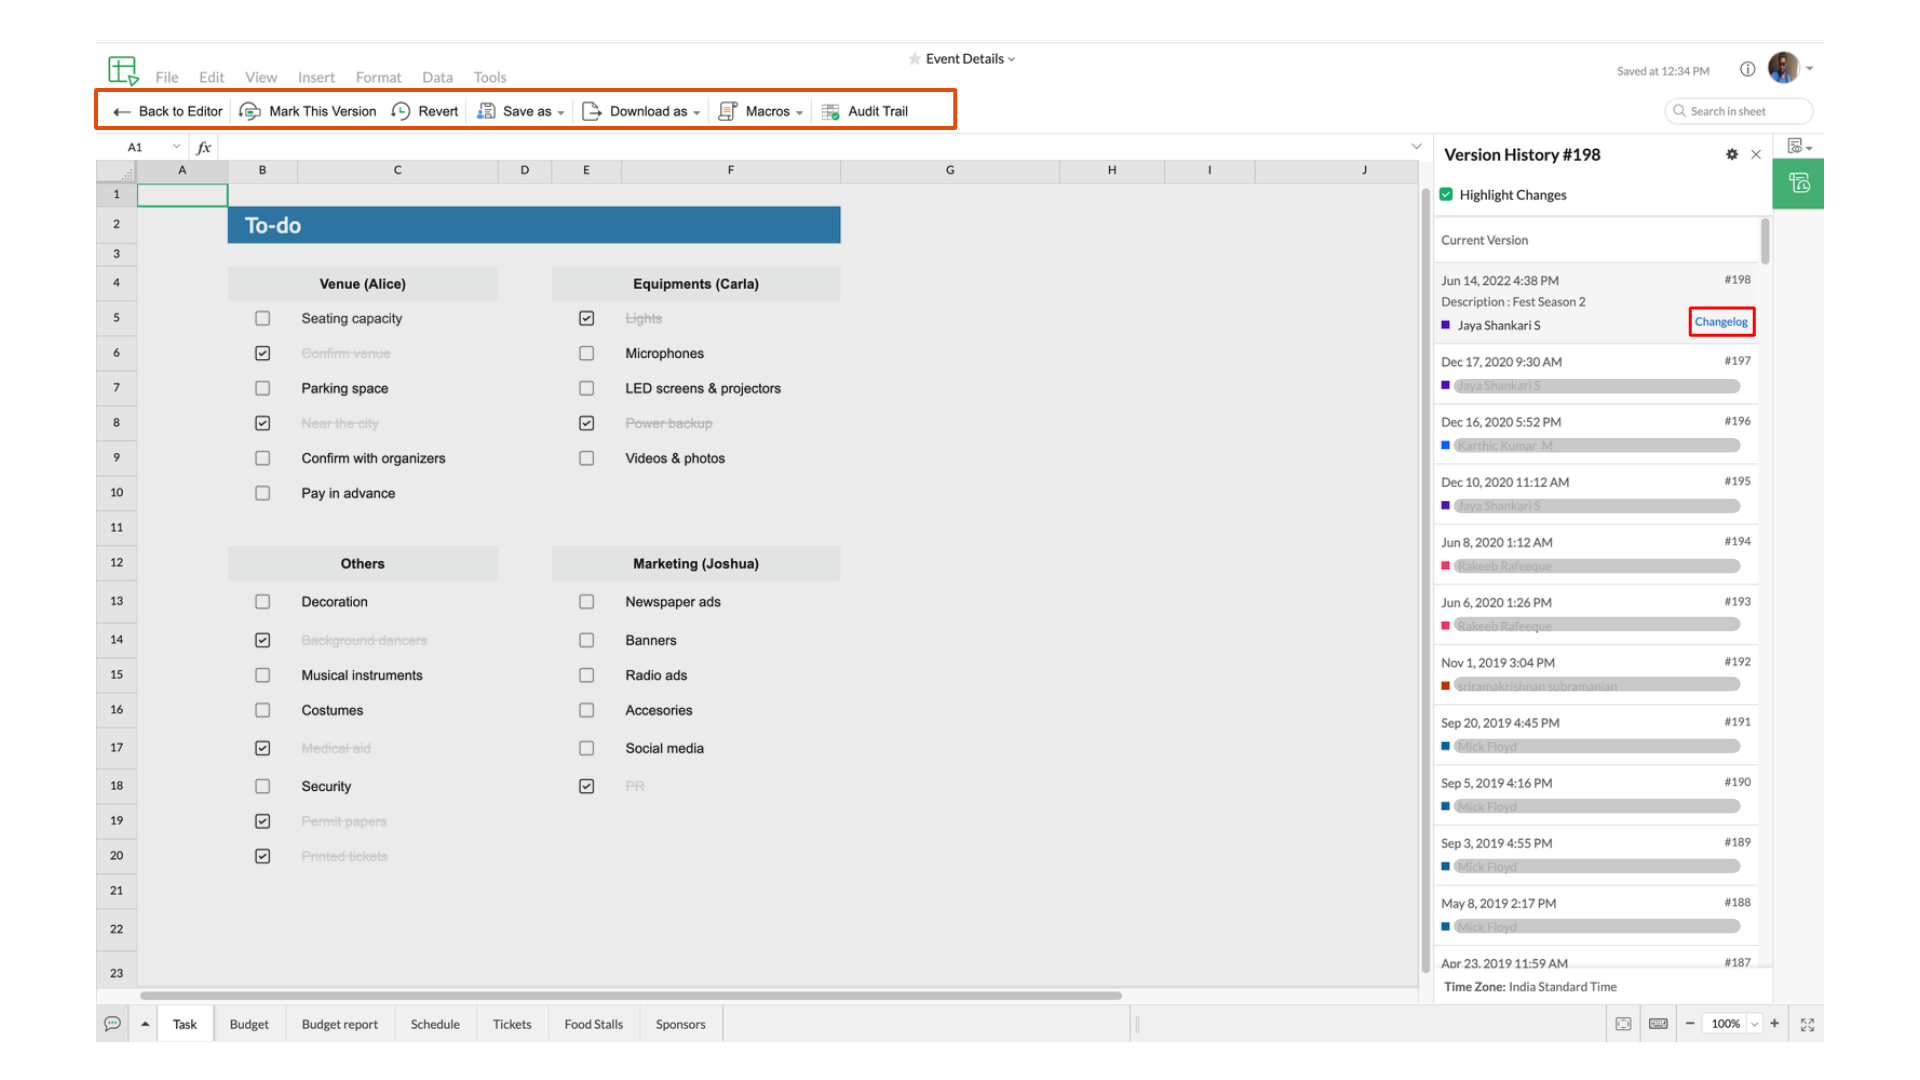Screen dimensions: 1920x1080
Task: Click the info icon near saved time
Action: point(1747,69)
